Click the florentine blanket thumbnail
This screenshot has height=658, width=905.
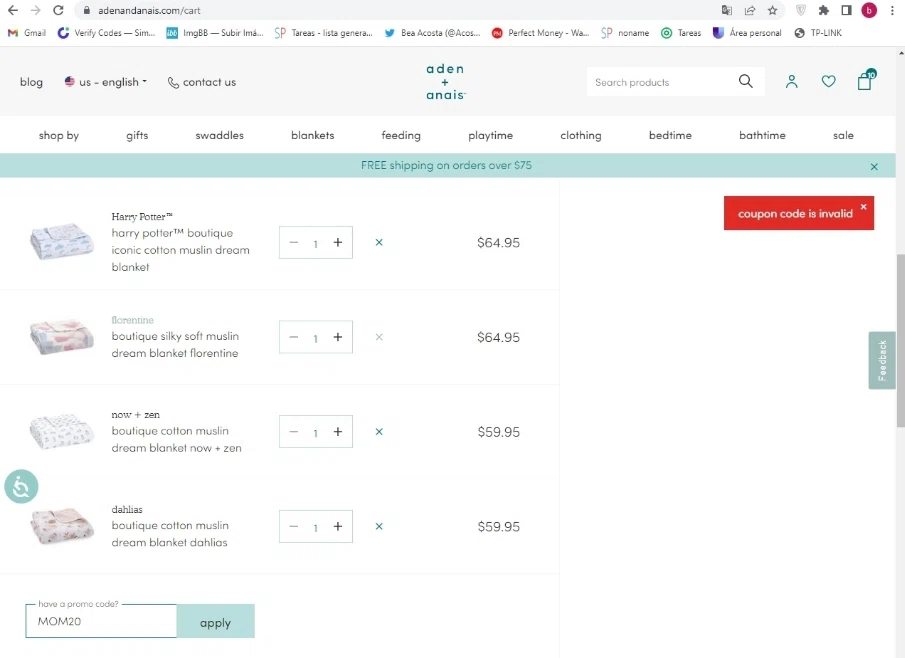[62, 337]
